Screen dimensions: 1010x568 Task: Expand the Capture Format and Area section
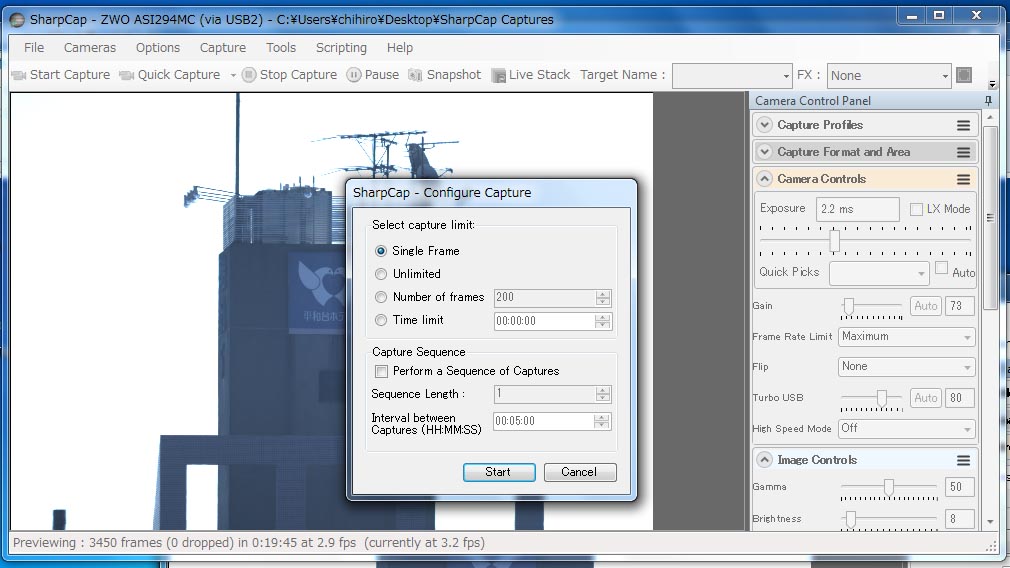(x=764, y=152)
